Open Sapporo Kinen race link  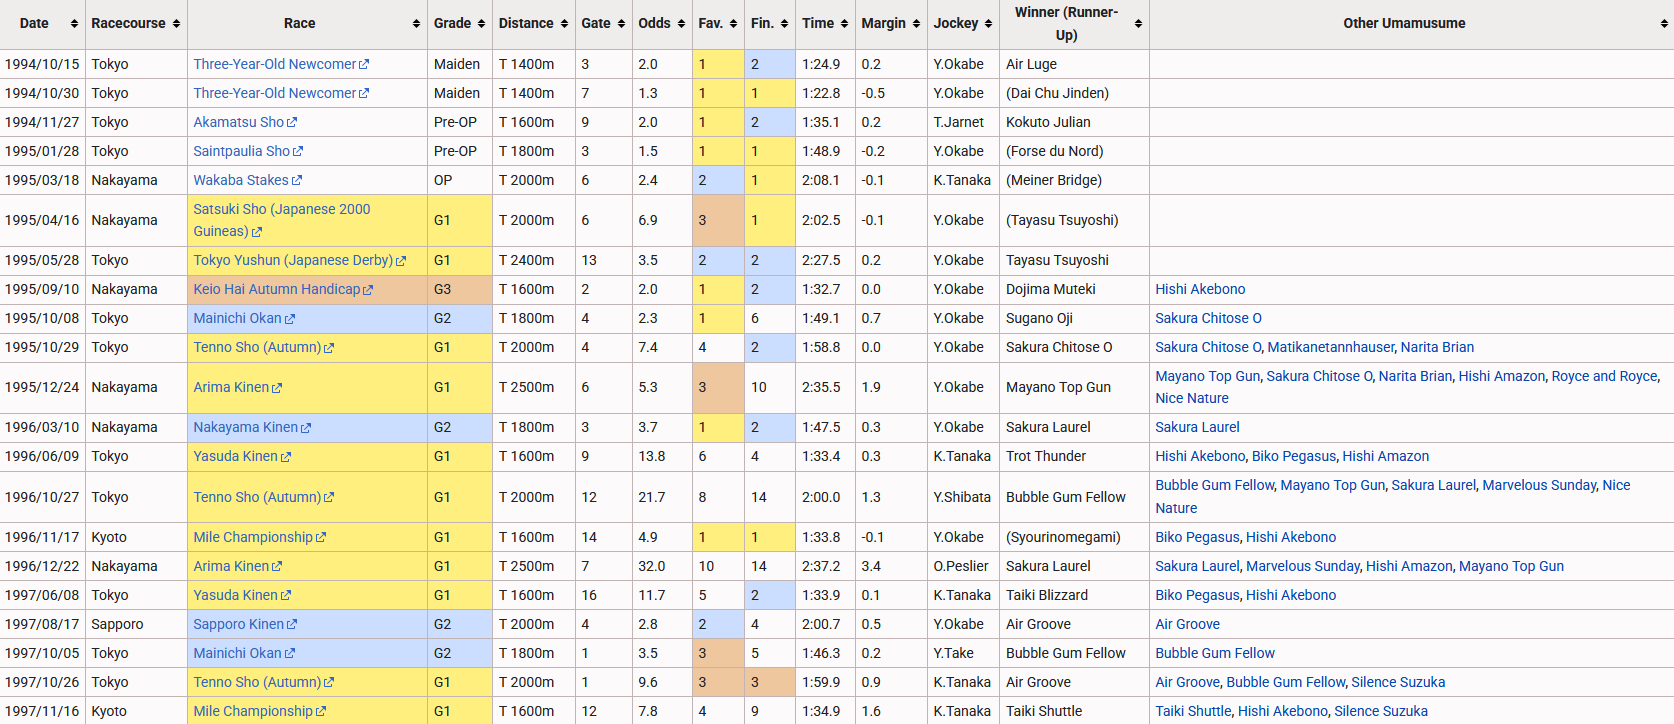239,624
